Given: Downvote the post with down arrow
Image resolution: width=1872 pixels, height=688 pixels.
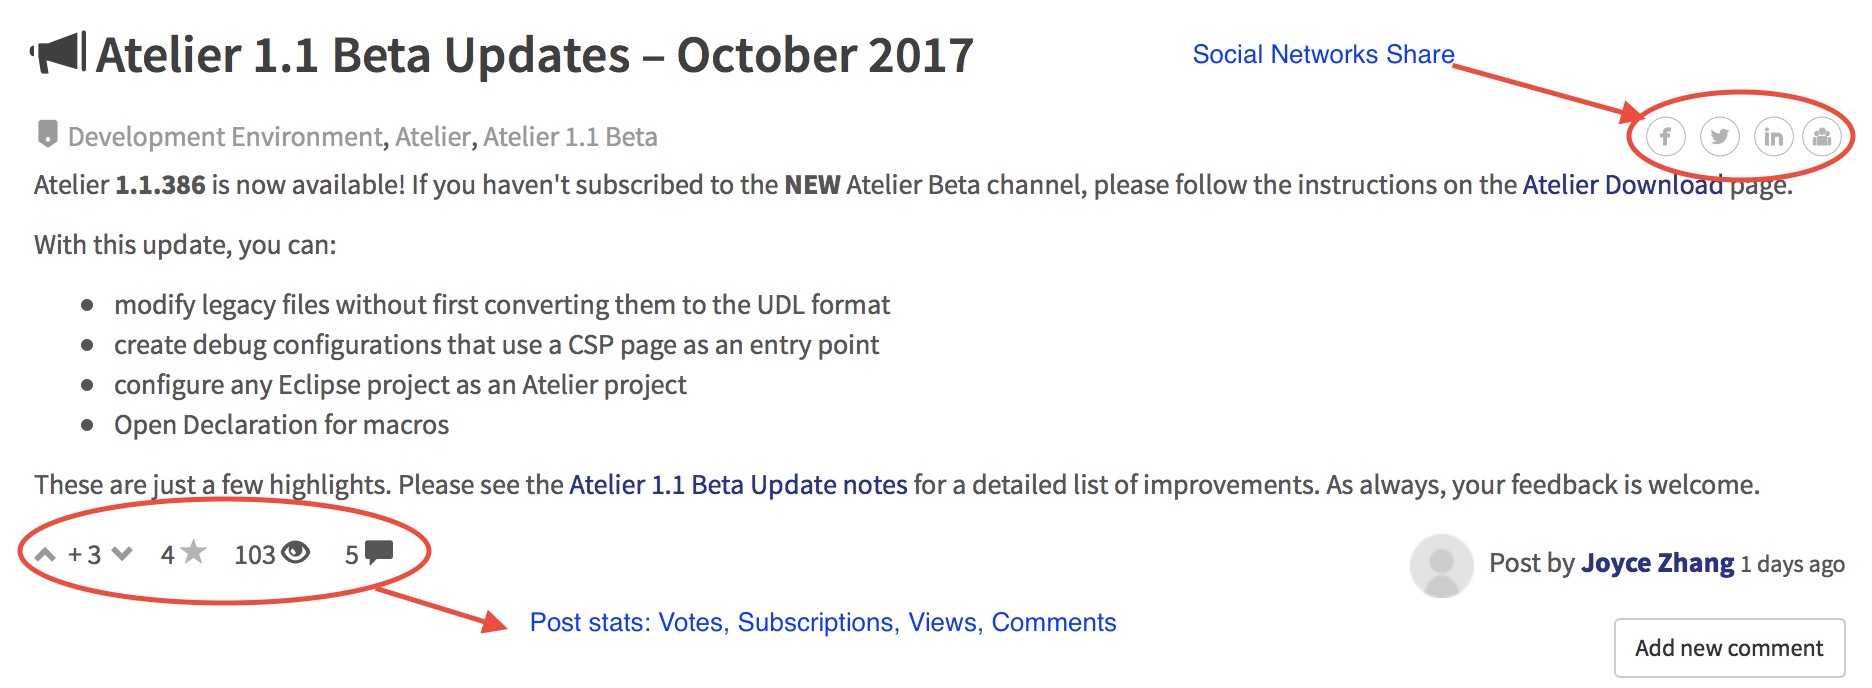Looking at the screenshot, I should [122, 553].
